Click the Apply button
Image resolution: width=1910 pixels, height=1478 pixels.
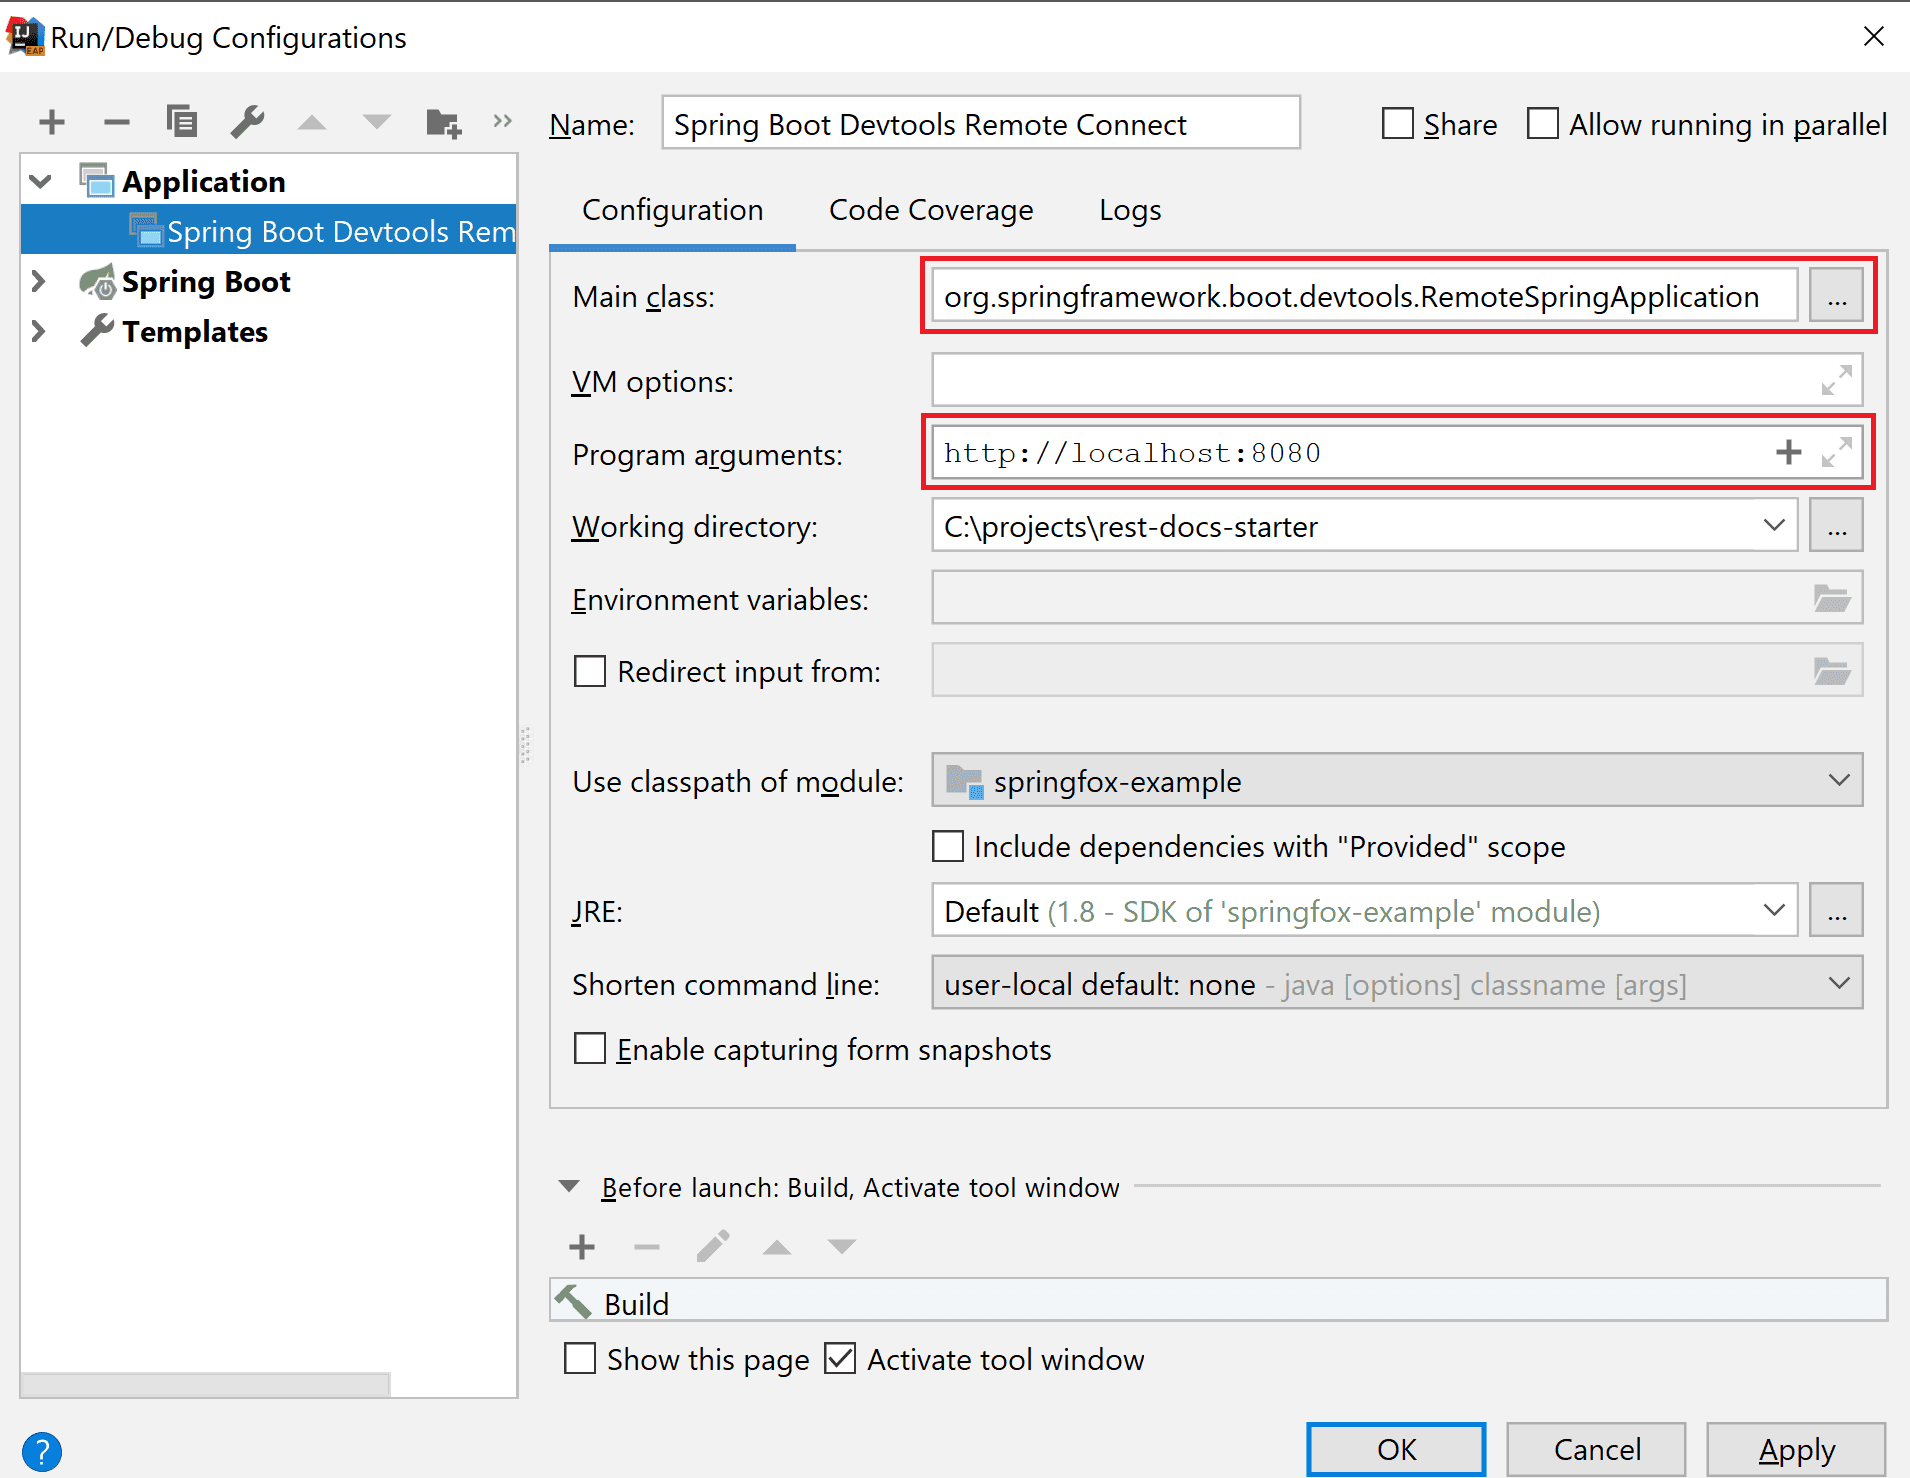coord(1796,1450)
